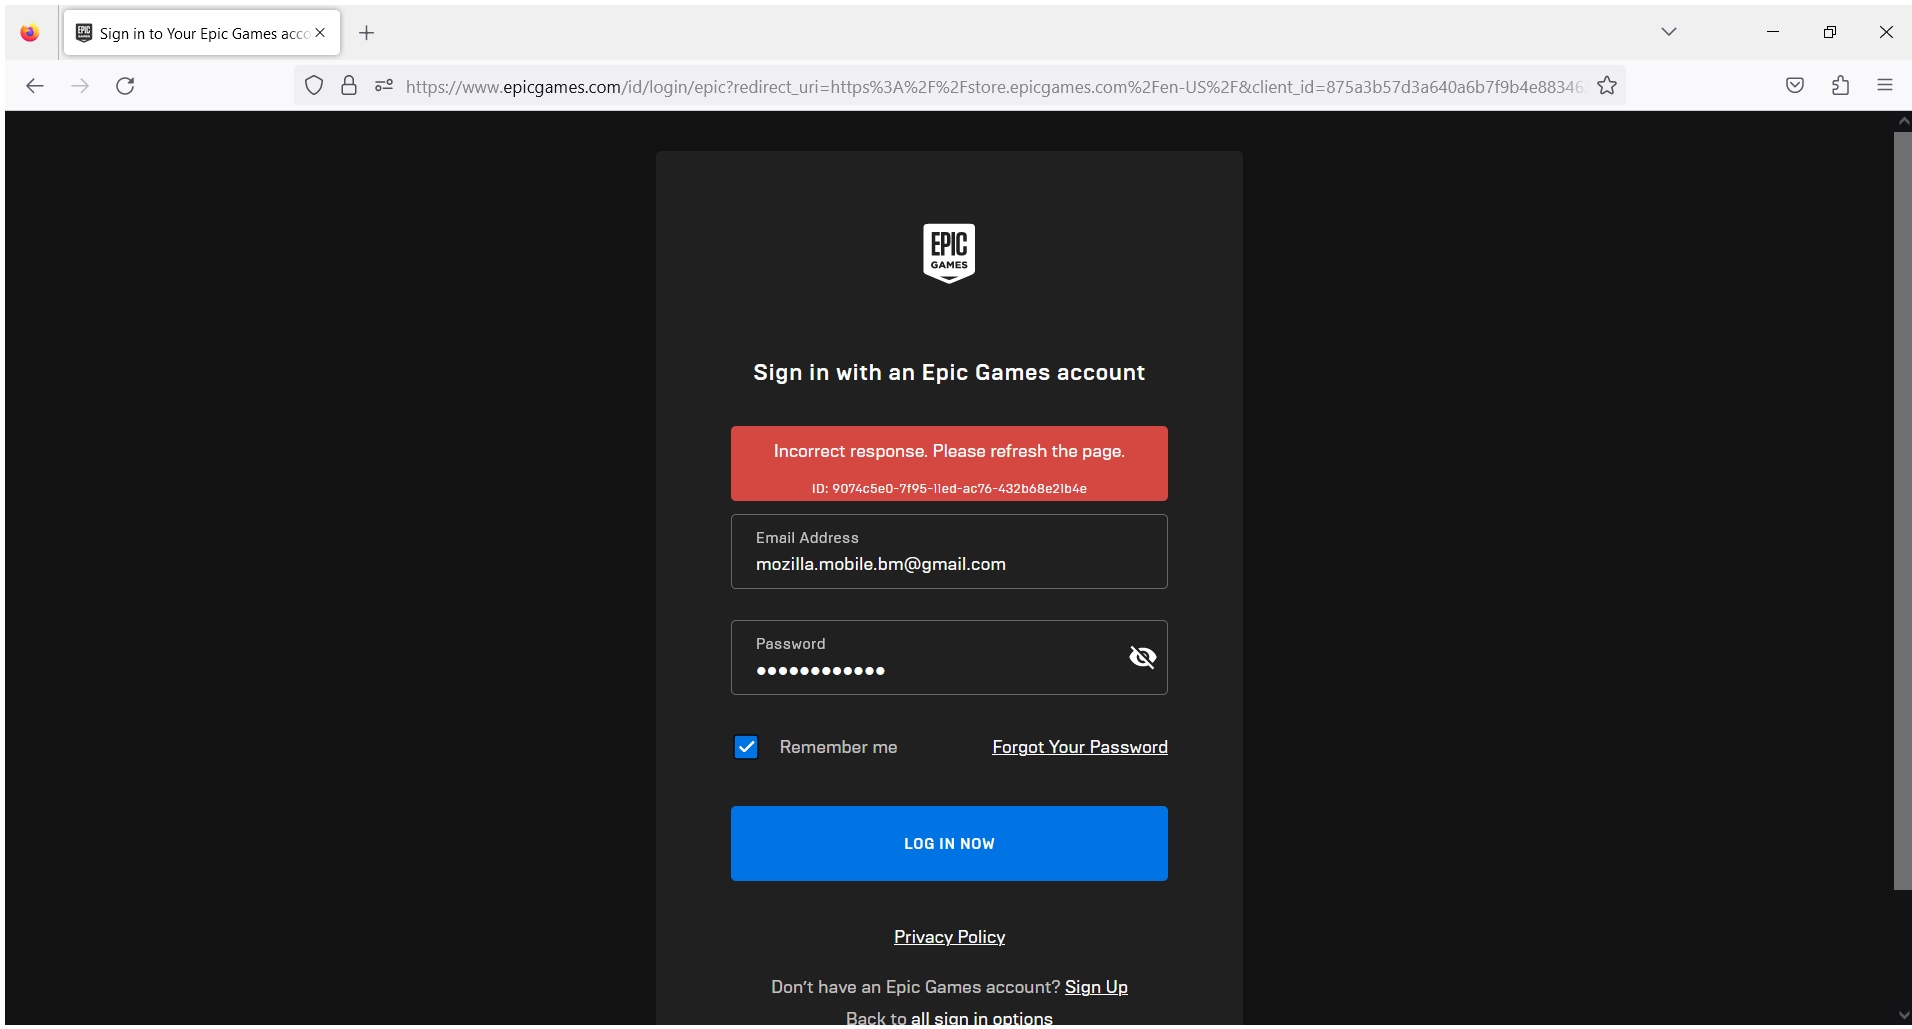Viewport: 1912px width, 1029px height.
Task: Click the page scrollbar on the right
Action: pos(1901,500)
